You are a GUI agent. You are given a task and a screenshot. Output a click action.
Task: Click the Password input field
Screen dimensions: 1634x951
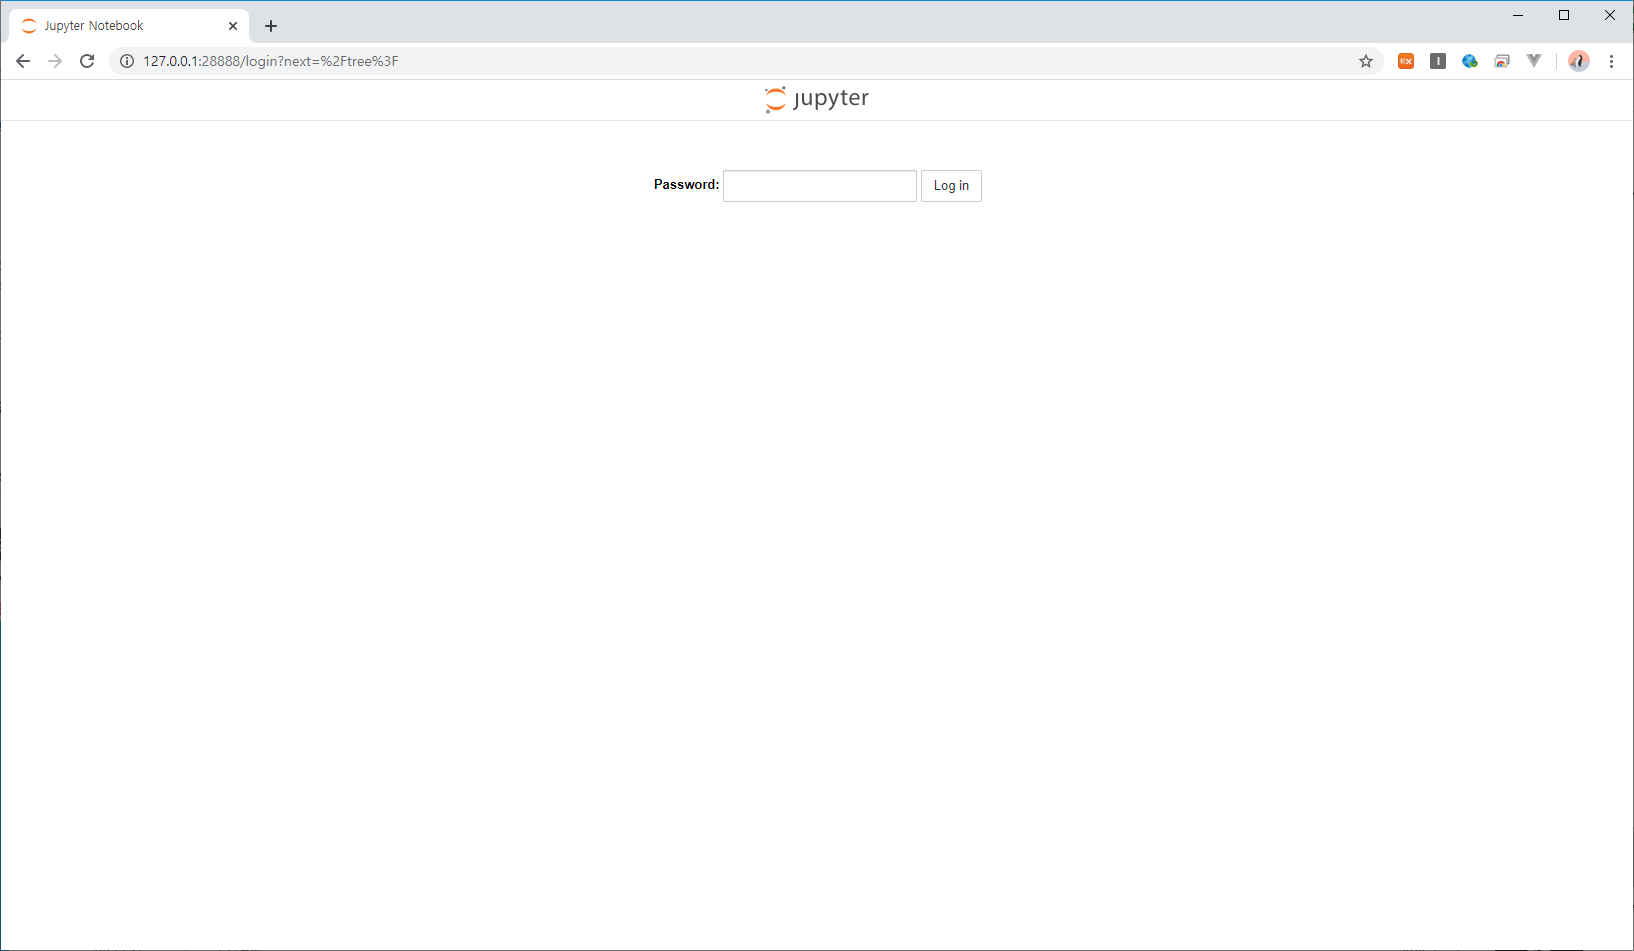[819, 186]
